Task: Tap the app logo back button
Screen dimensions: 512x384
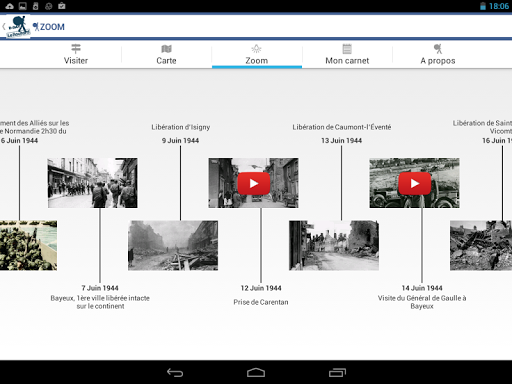Action: point(17,27)
